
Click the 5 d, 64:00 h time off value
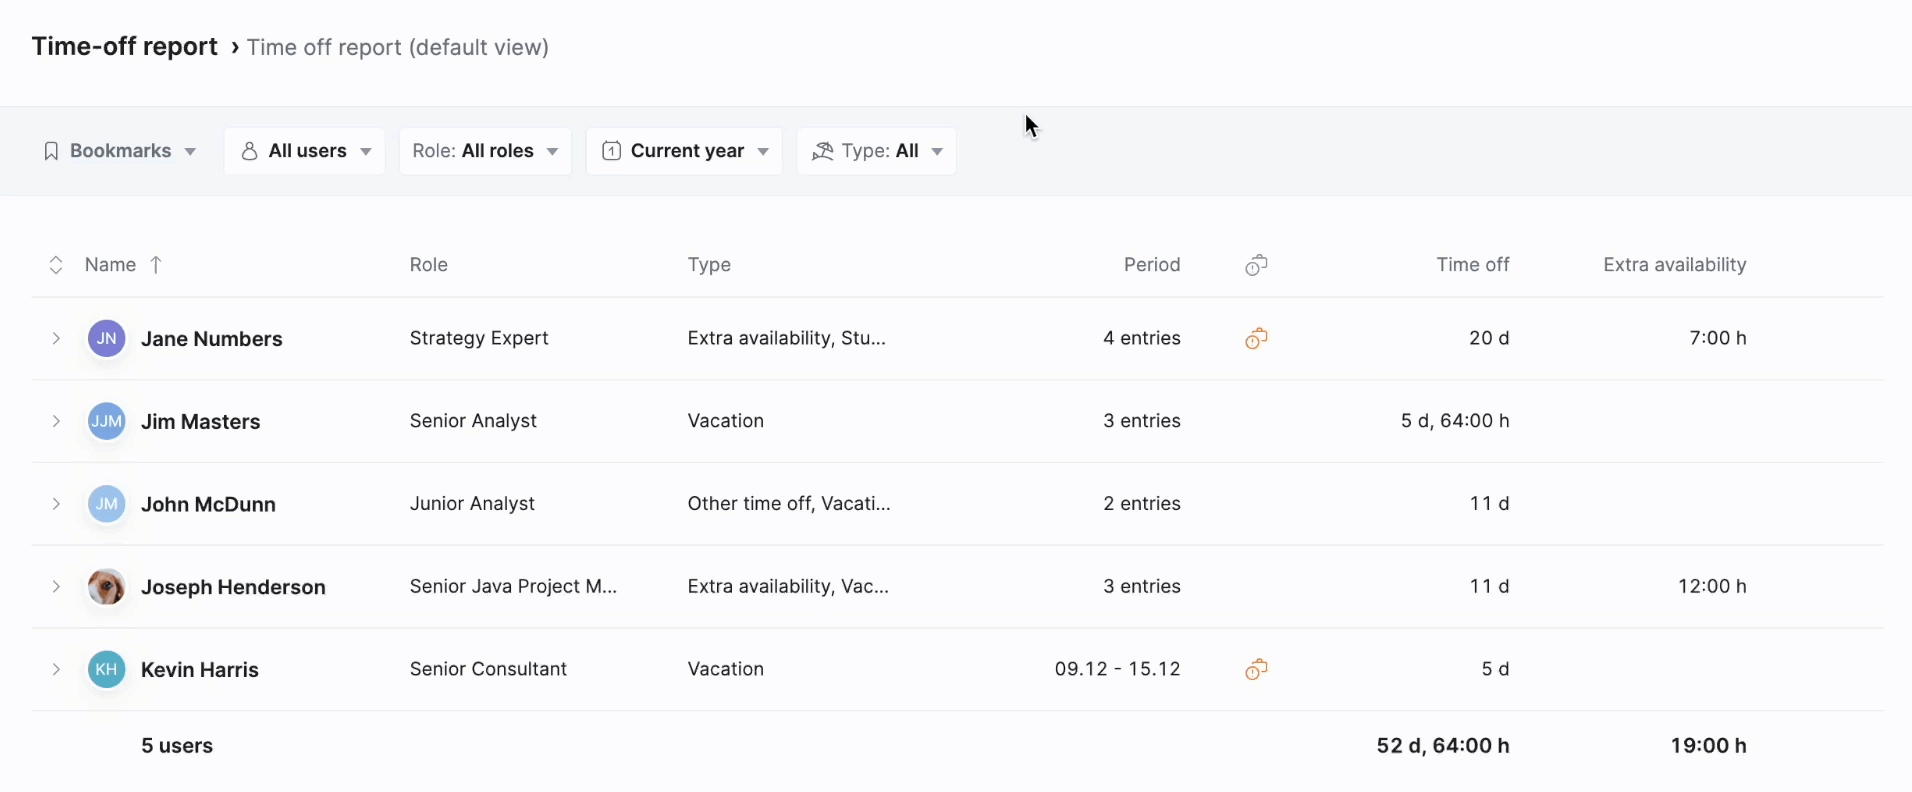(x=1455, y=421)
